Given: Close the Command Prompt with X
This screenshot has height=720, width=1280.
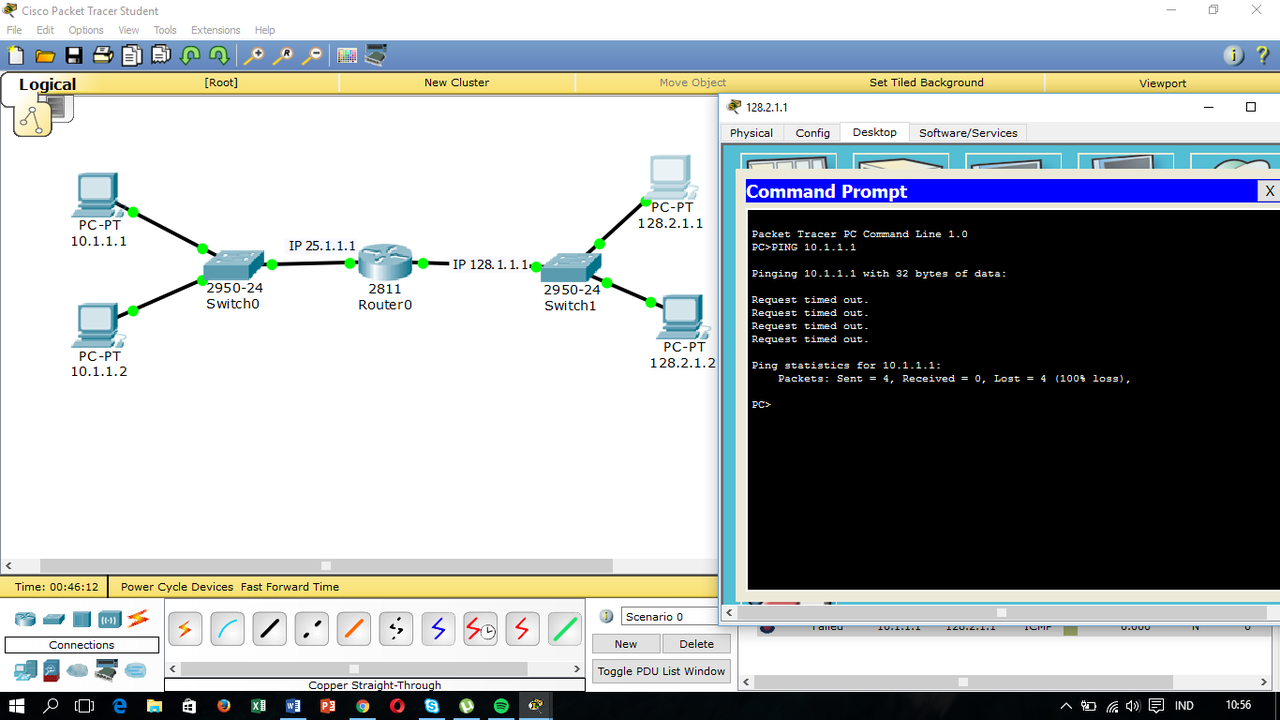Looking at the screenshot, I should [1269, 191].
